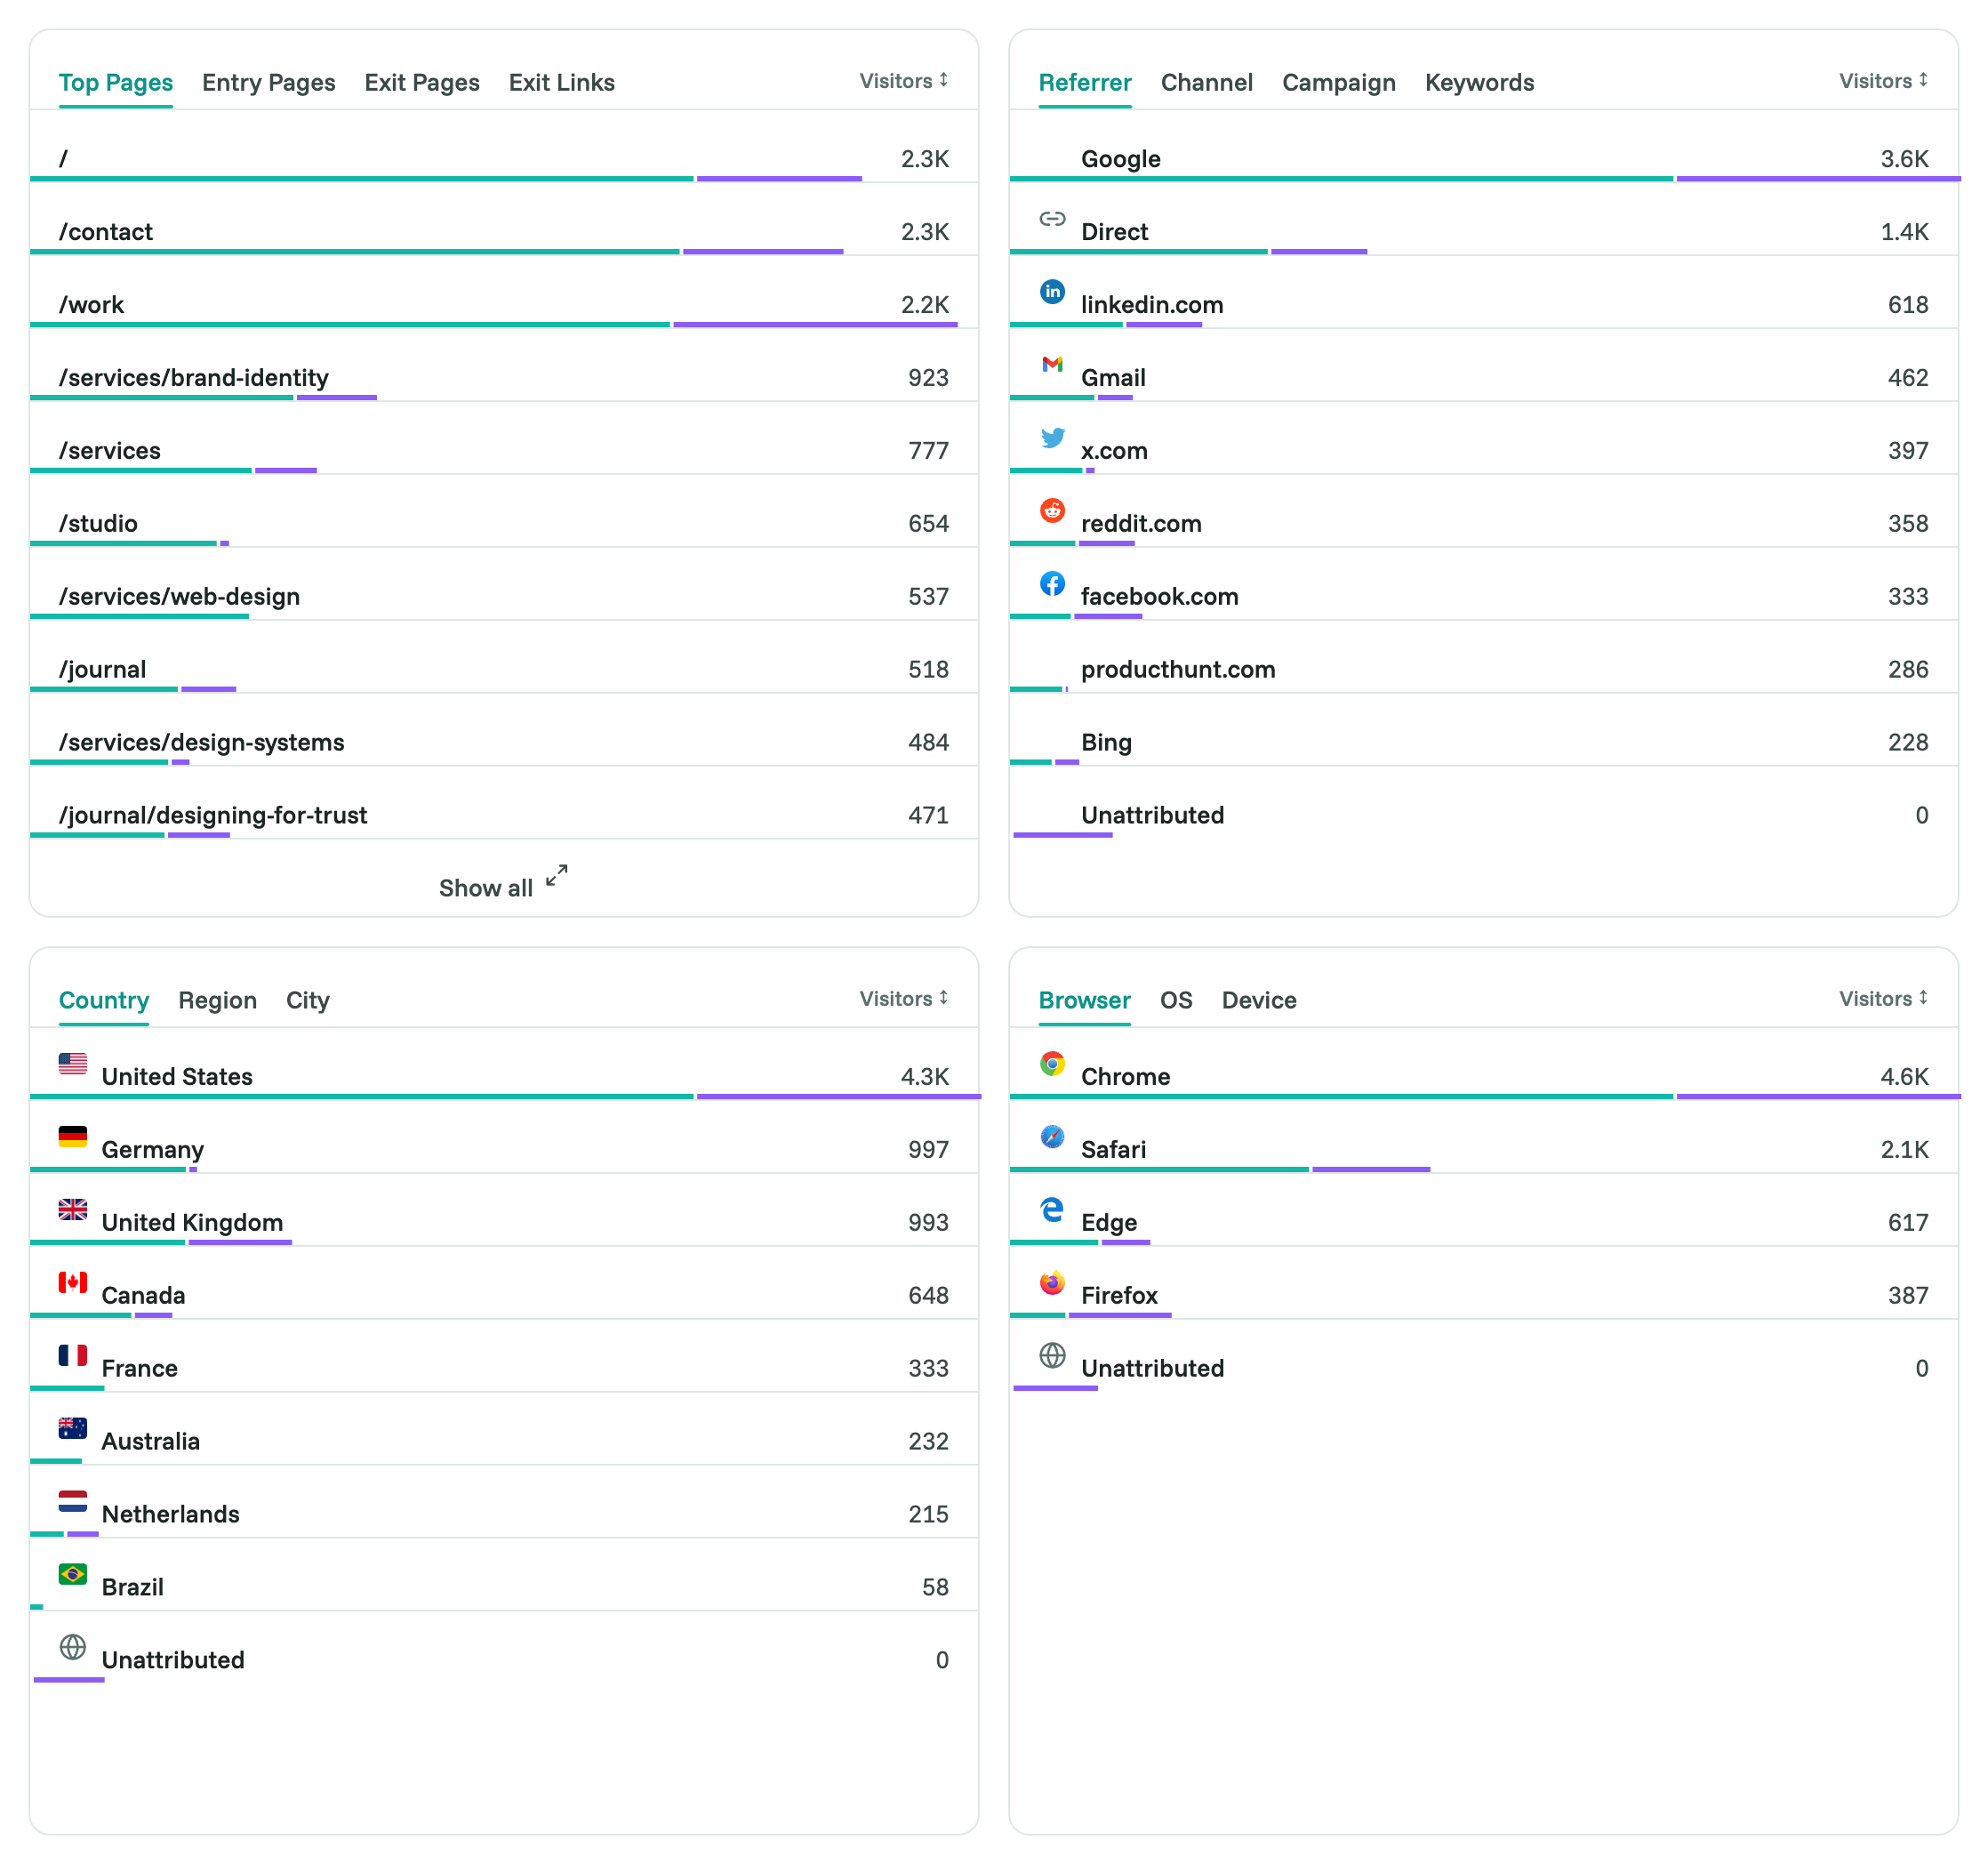The image size is (1988, 1864).
Task: Switch to the Region tab
Action: pyautogui.click(x=217, y=1001)
